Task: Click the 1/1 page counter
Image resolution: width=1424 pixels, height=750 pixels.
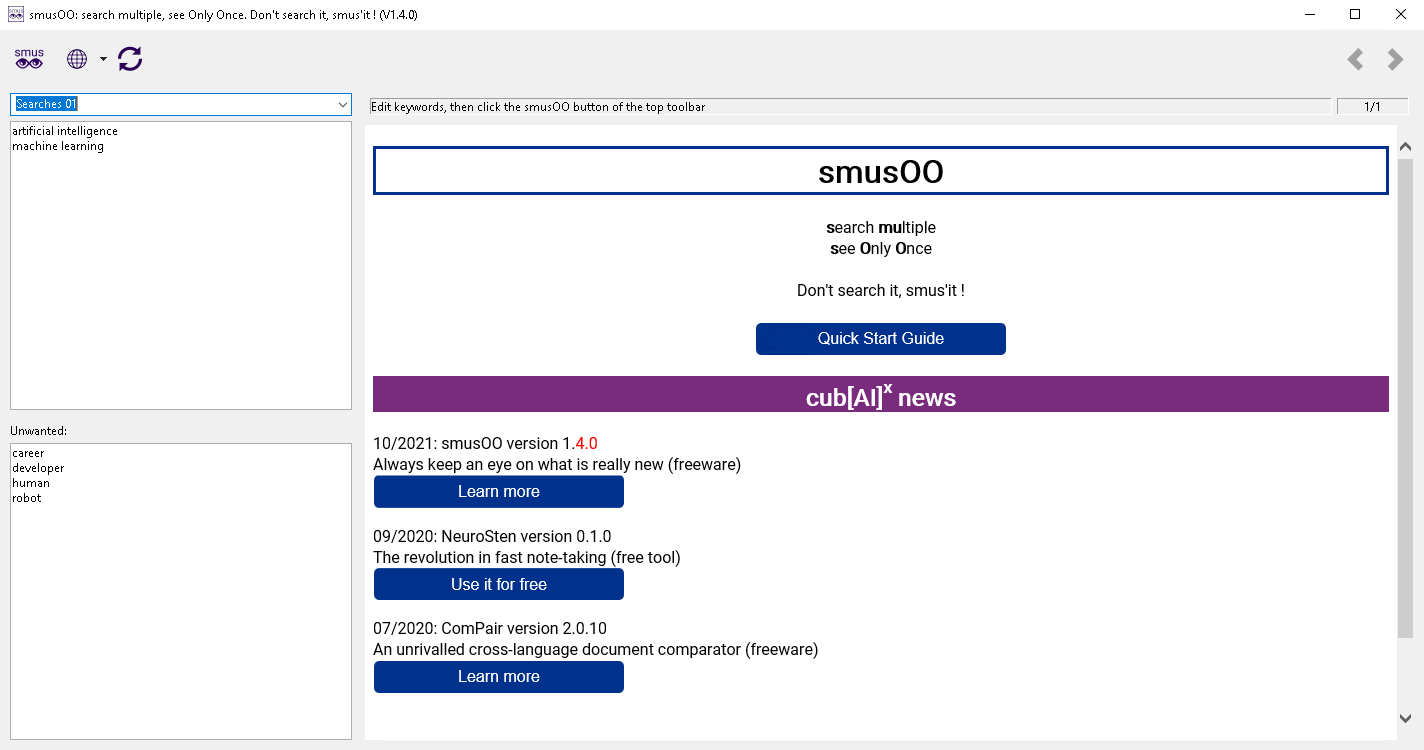Action: pos(1372,106)
